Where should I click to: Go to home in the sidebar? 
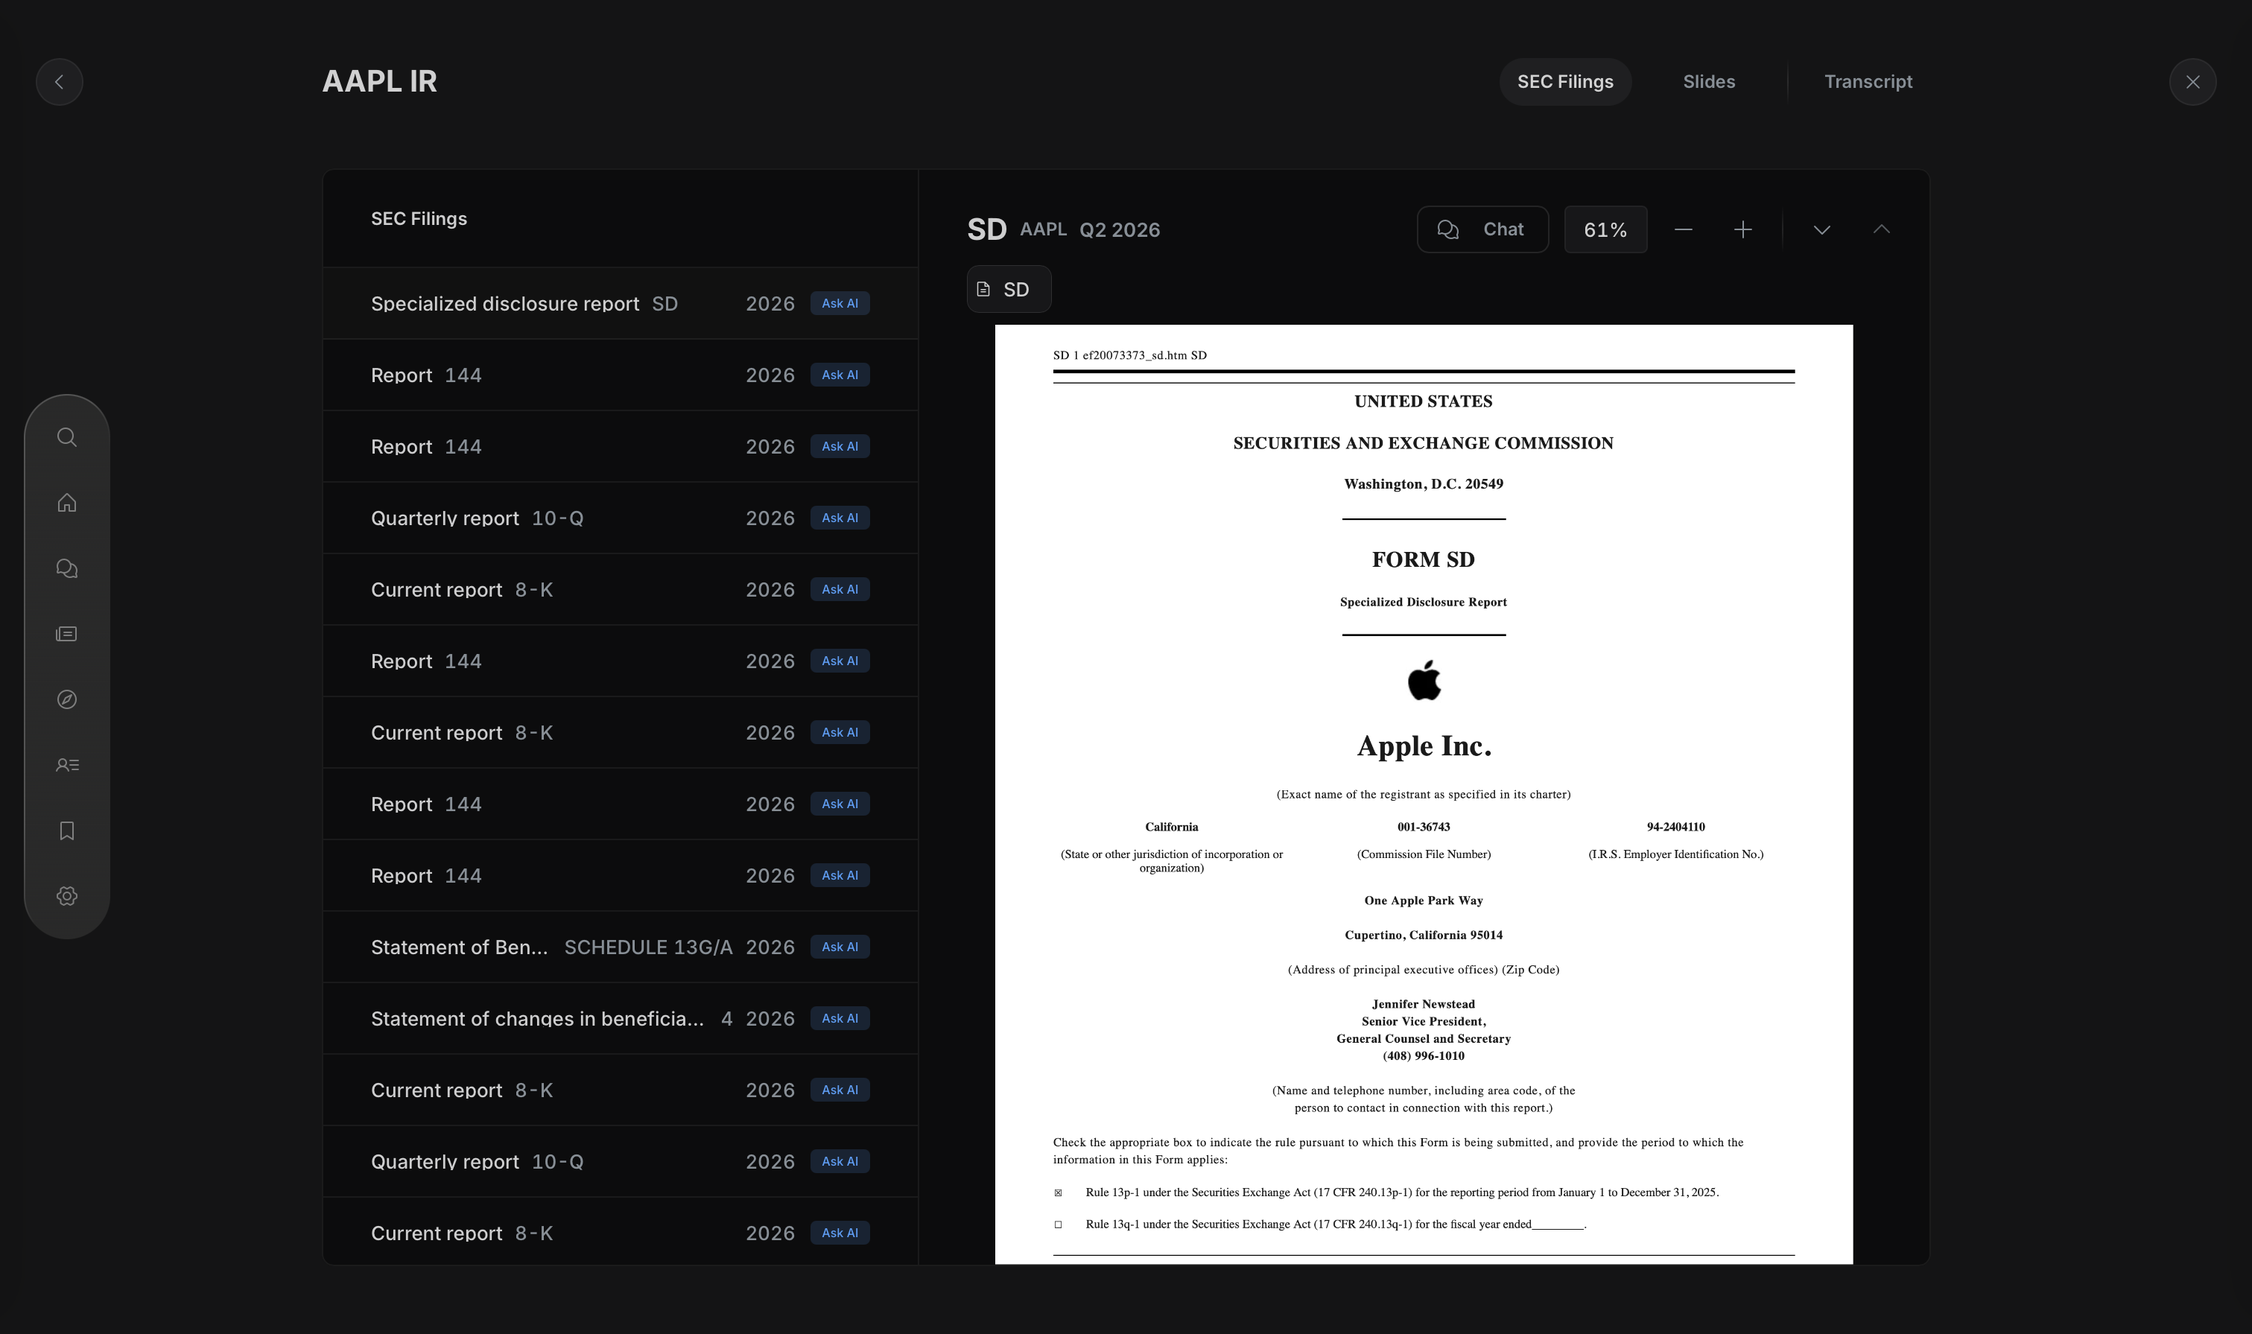(67, 503)
